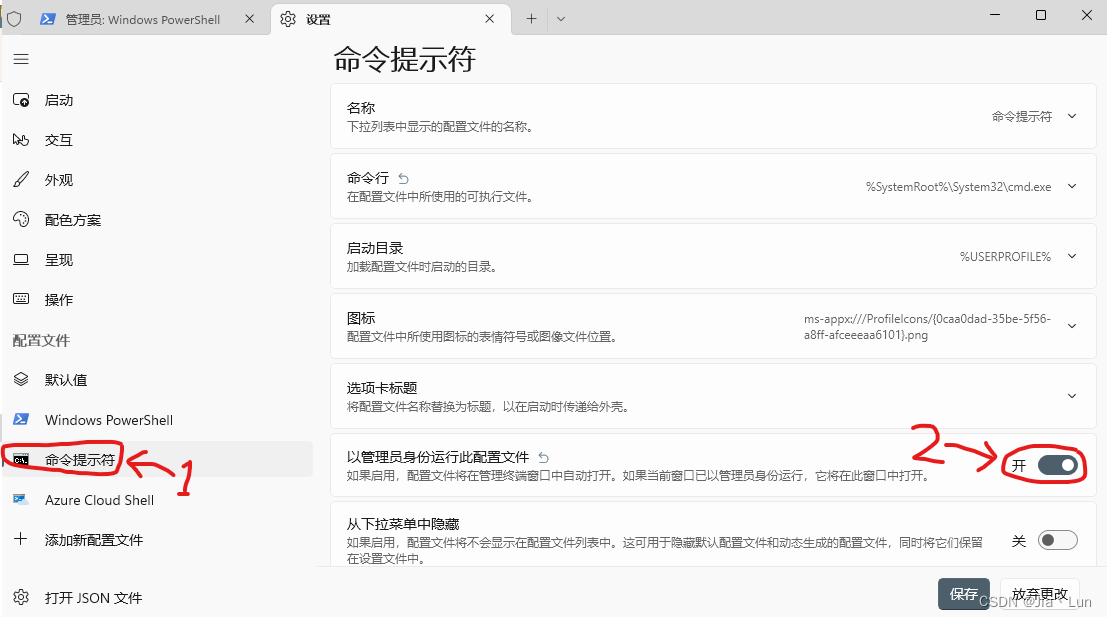Click the 放弃更改 button
Image resolution: width=1107 pixels, height=617 pixels.
coord(1040,594)
